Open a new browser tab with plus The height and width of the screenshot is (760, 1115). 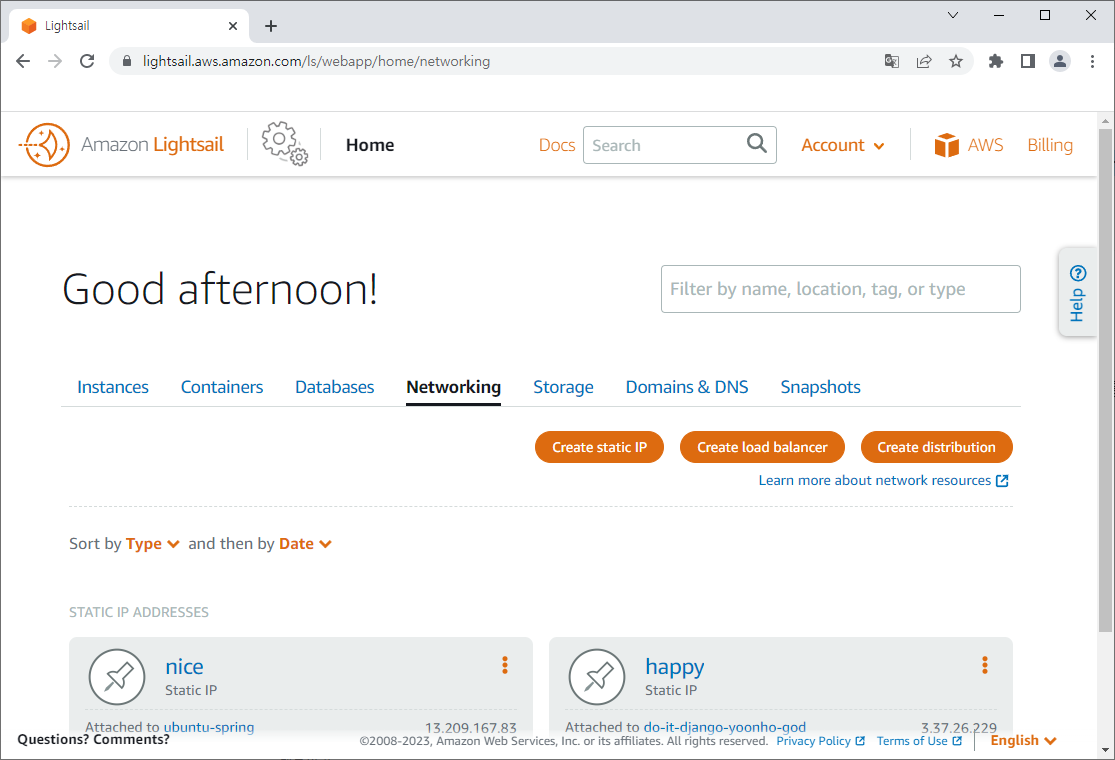pyautogui.click(x=271, y=26)
